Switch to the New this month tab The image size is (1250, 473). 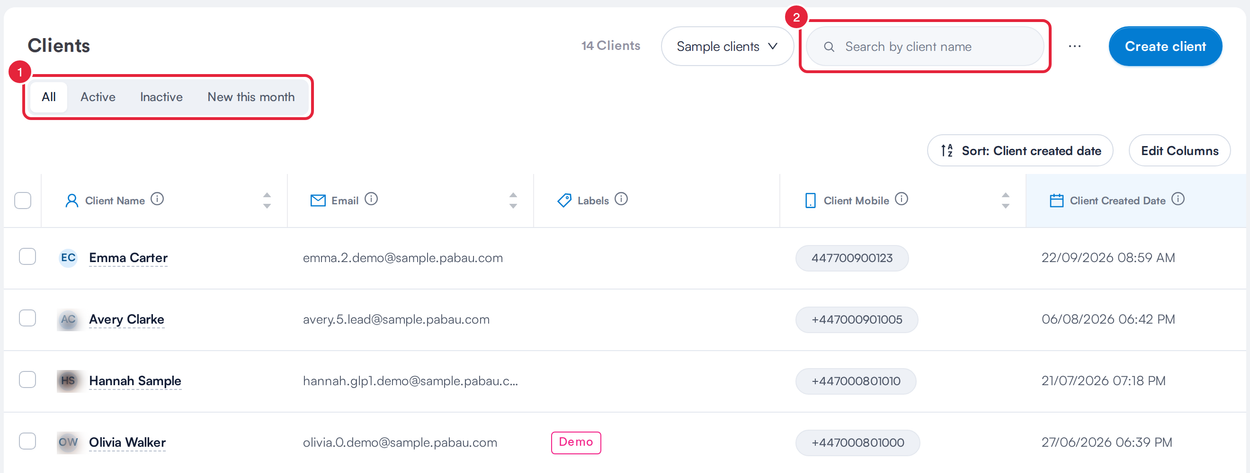point(251,97)
